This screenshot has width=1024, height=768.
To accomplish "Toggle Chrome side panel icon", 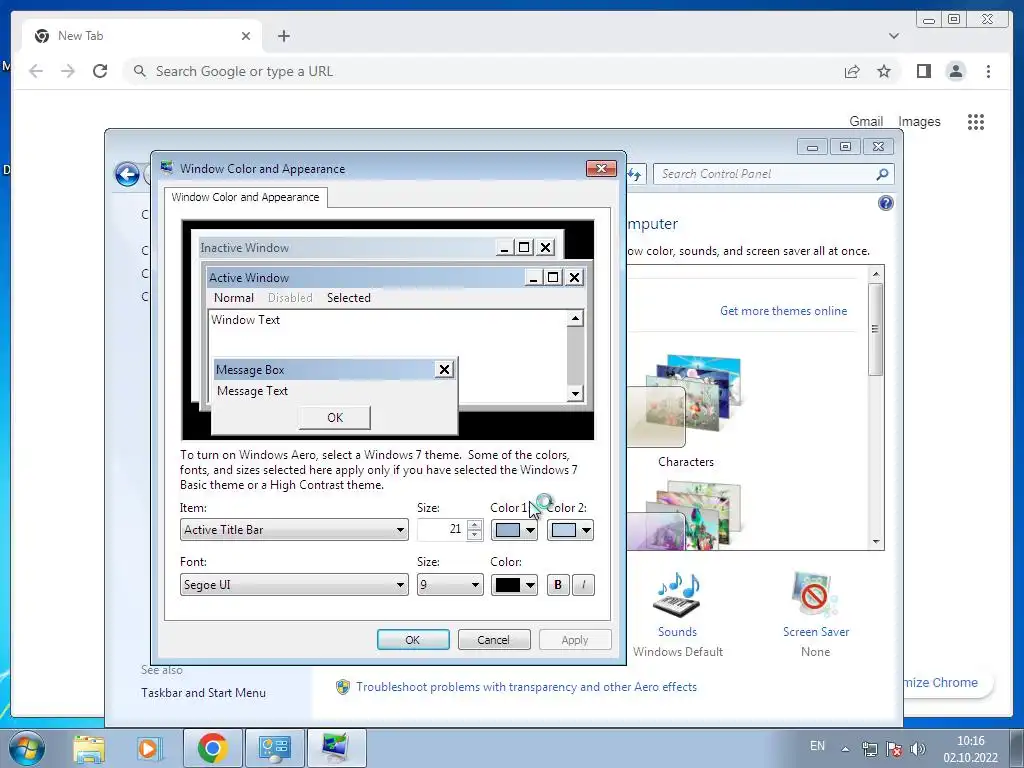I will click(x=923, y=71).
